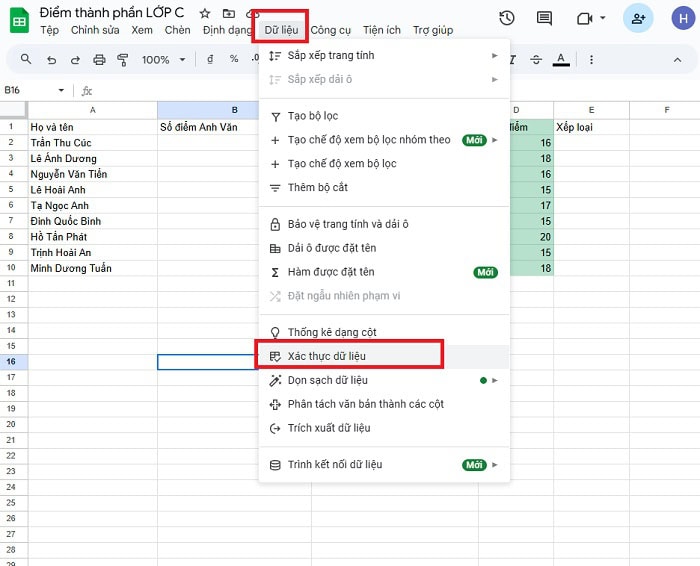Click the Share people button
The height and width of the screenshot is (566, 700).
coord(637,18)
